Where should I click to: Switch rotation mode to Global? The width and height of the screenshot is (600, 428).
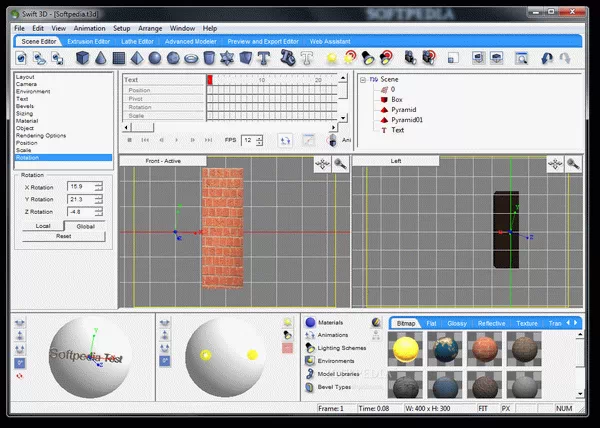coord(85,226)
